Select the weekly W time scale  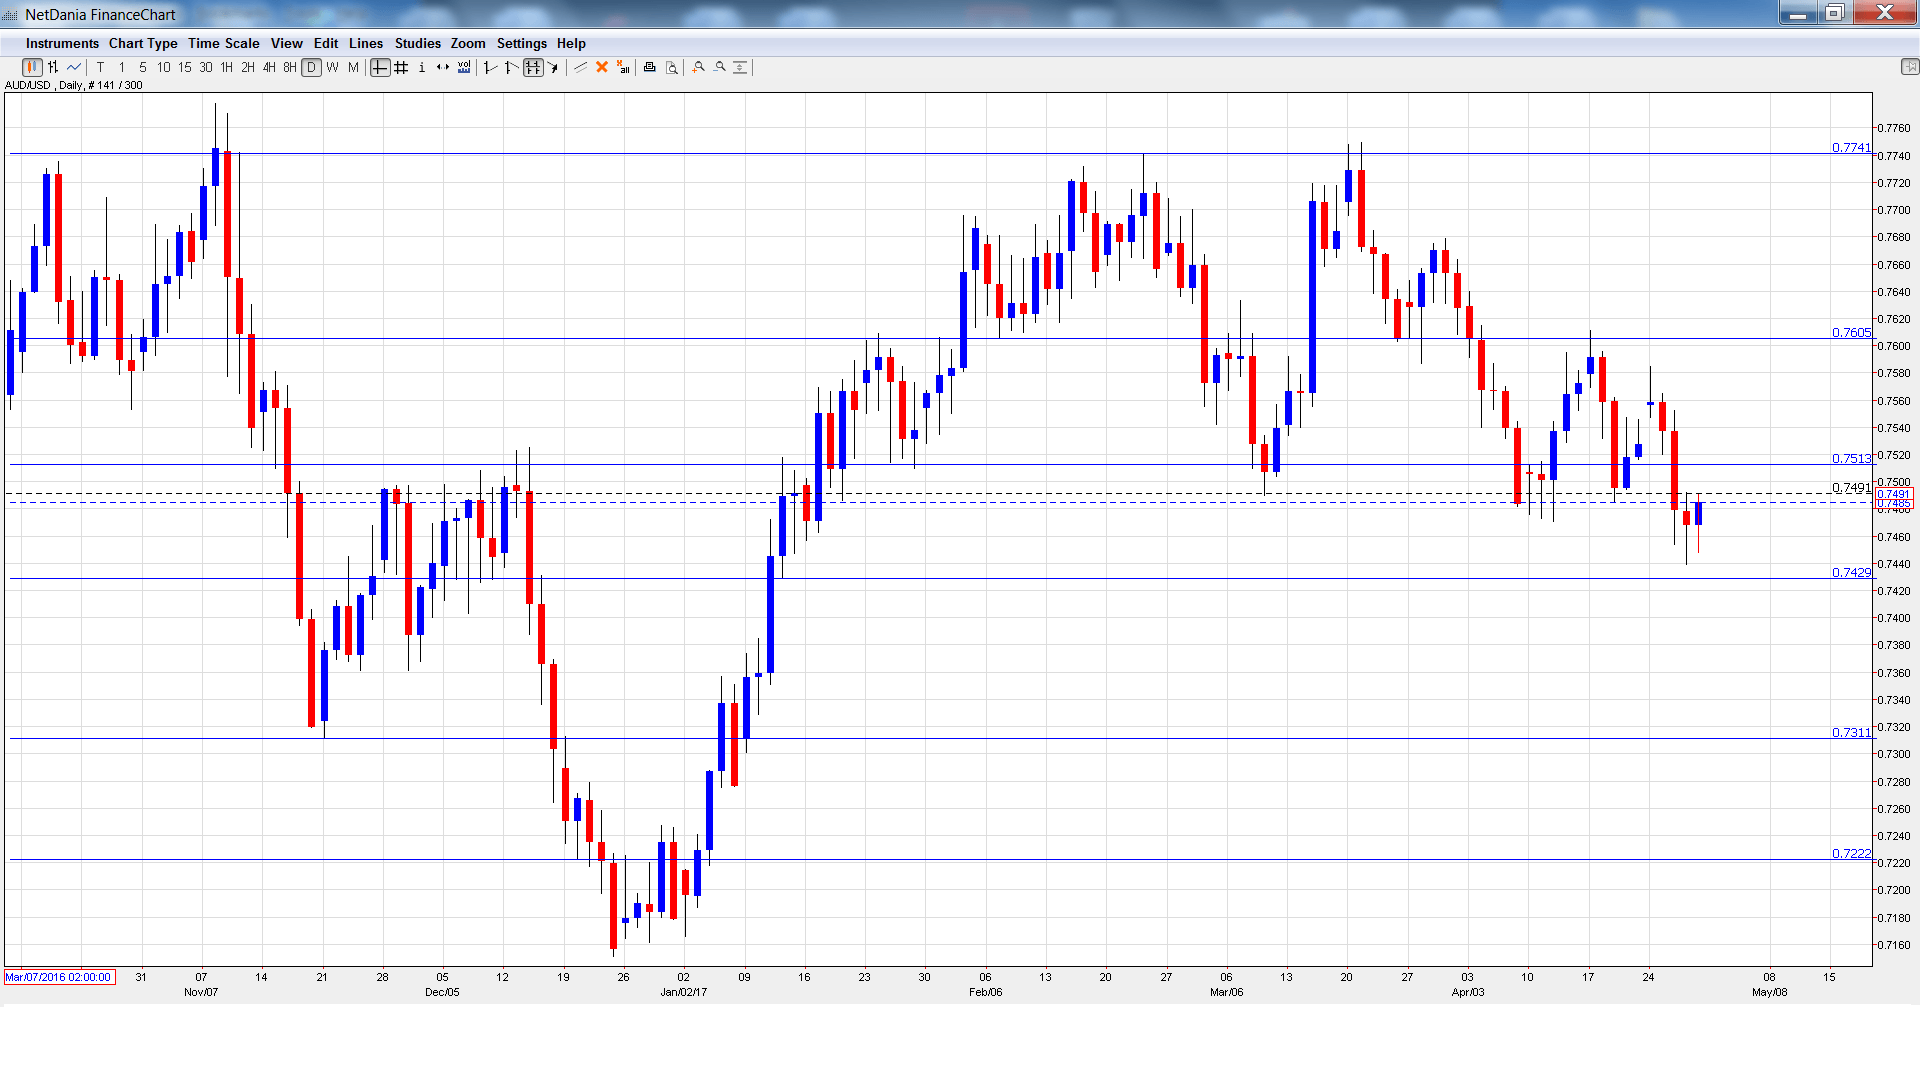pyautogui.click(x=333, y=67)
